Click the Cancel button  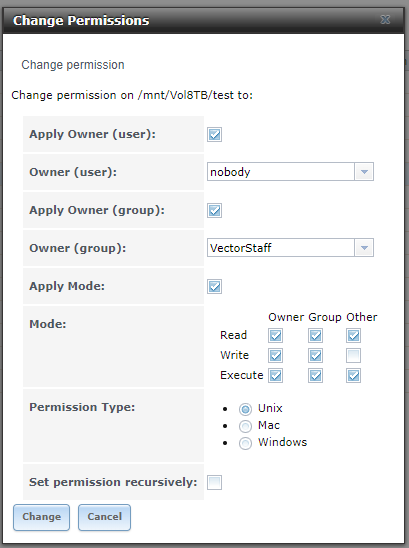pyautogui.click(x=105, y=517)
